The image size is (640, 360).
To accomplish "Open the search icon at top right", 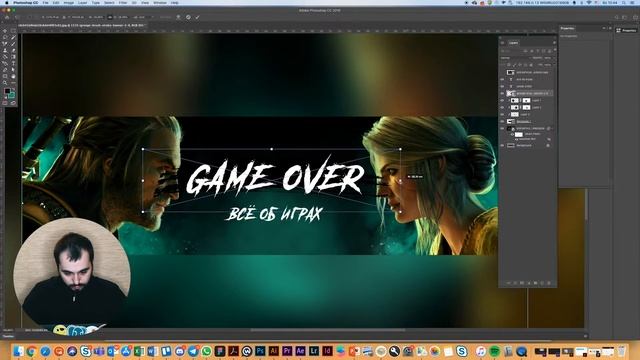I will pos(616,17).
